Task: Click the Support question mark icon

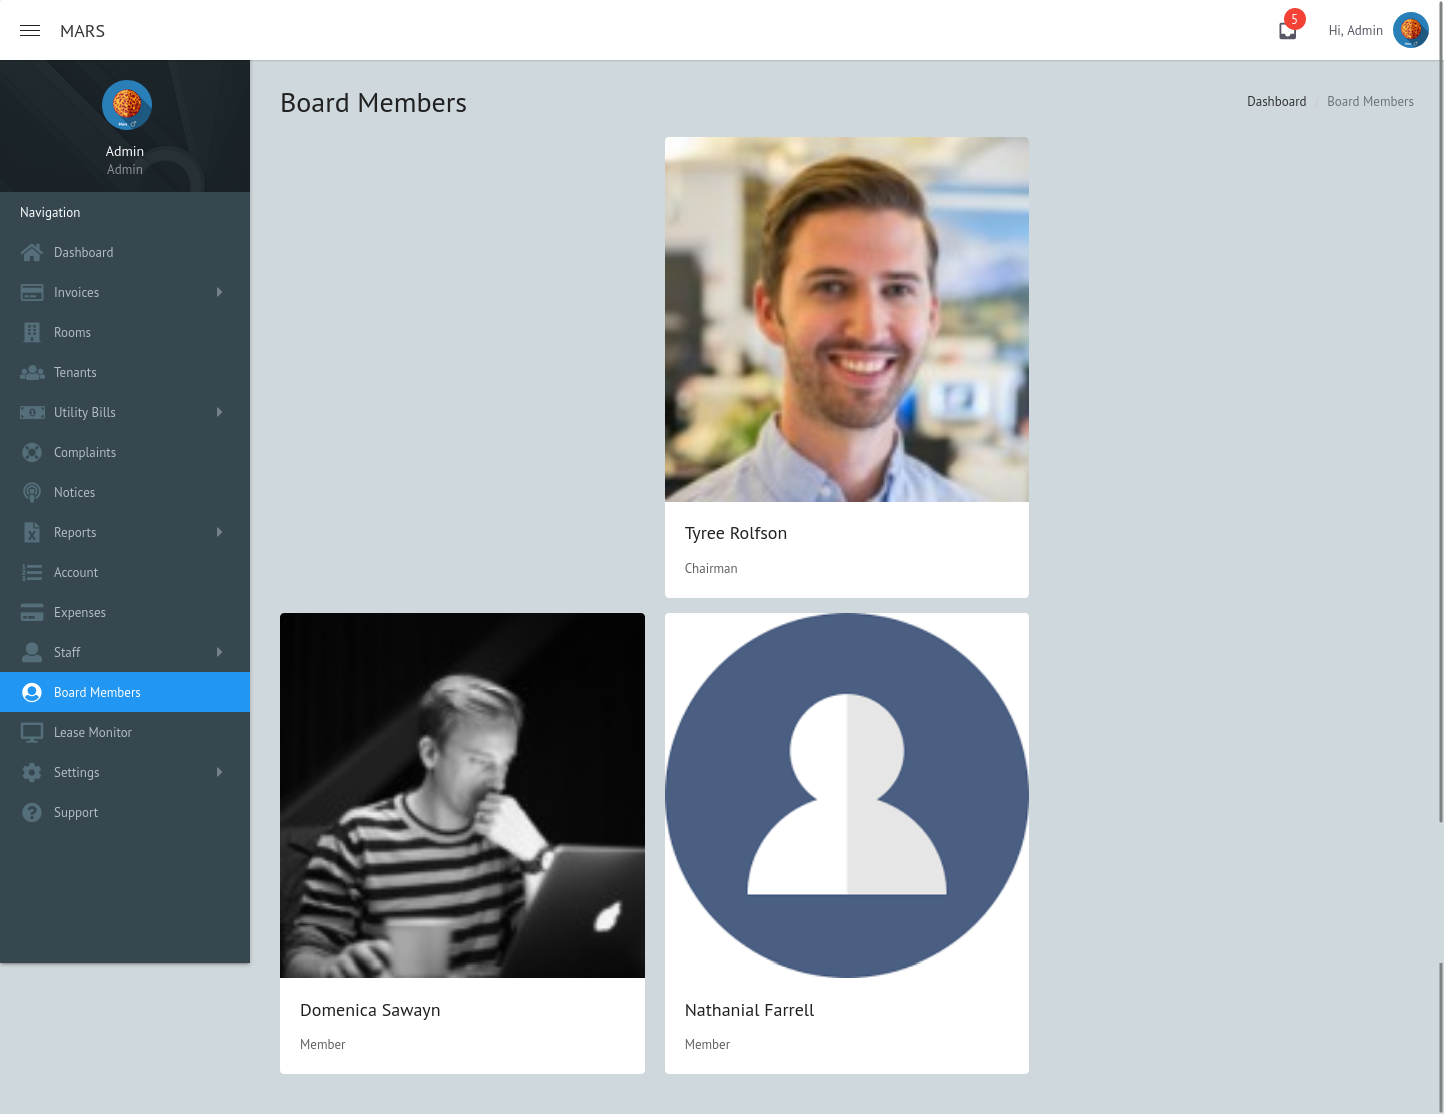Action: [x=32, y=813]
